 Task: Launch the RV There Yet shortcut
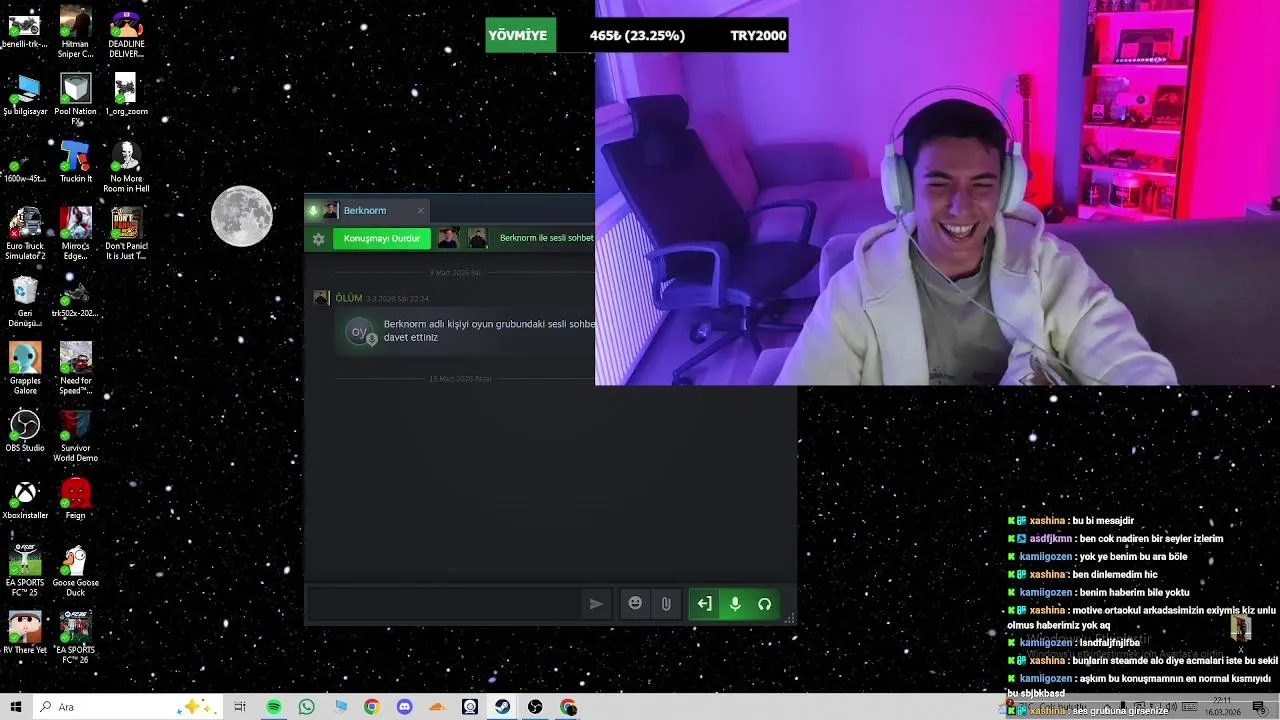25,633
